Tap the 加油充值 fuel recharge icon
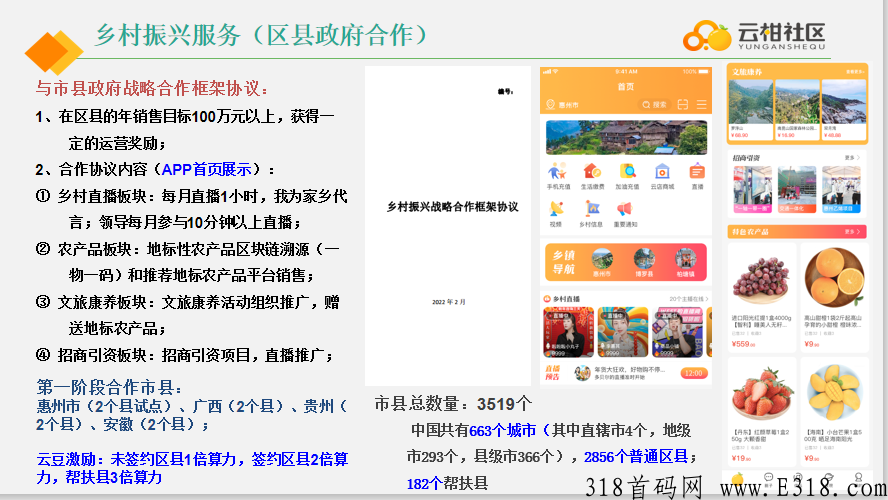Image resolution: width=888 pixels, height=500 pixels. 627,172
